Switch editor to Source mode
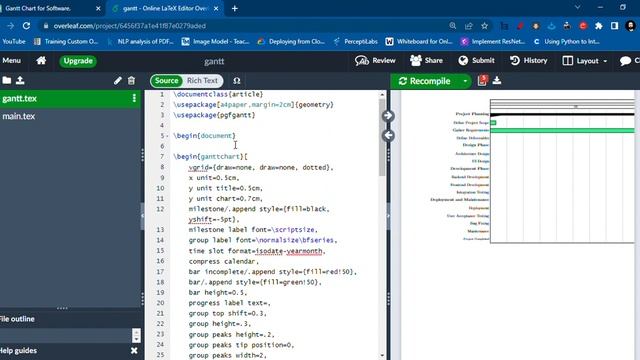The height and width of the screenshot is (360, 640). click(x=167, y=80)
